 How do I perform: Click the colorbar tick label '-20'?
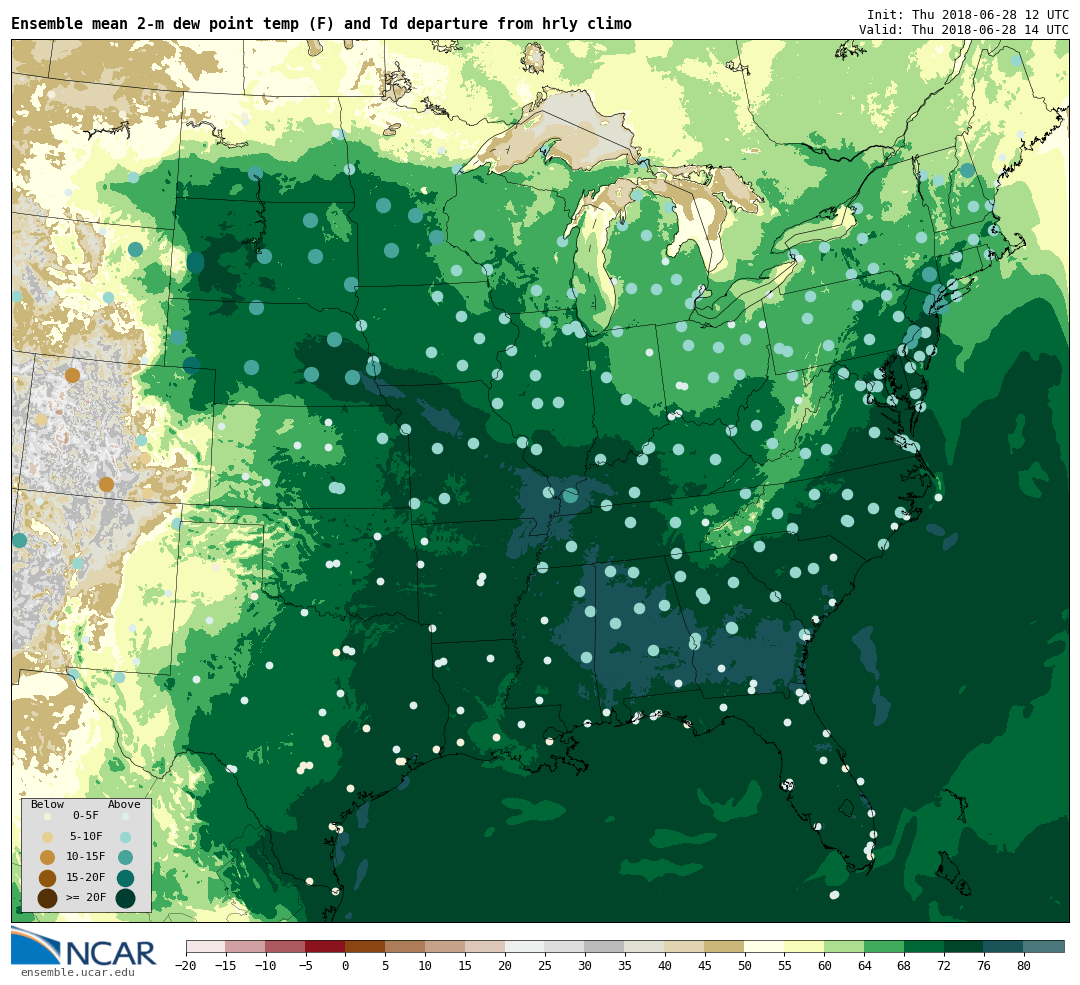(185, 966)
